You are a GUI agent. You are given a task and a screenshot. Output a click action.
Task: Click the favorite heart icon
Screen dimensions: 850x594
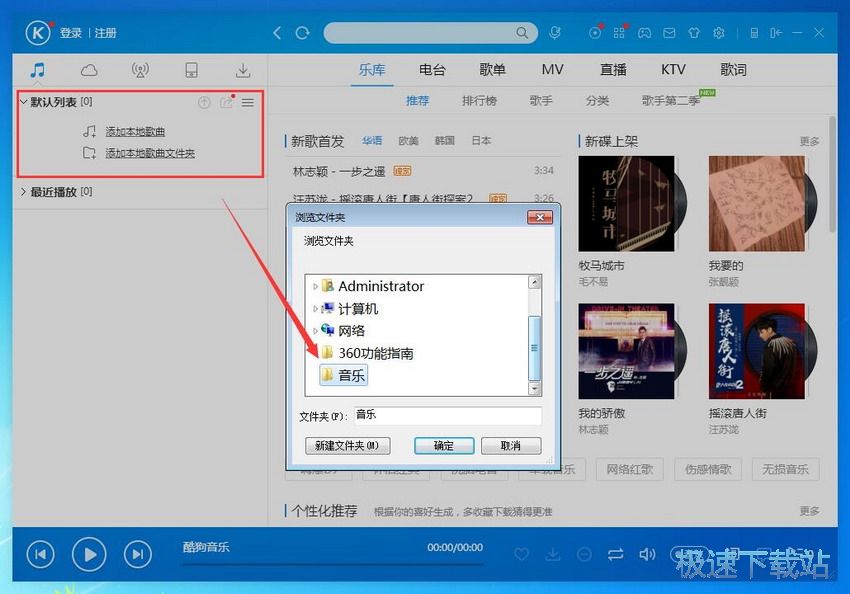coord(521,554)
